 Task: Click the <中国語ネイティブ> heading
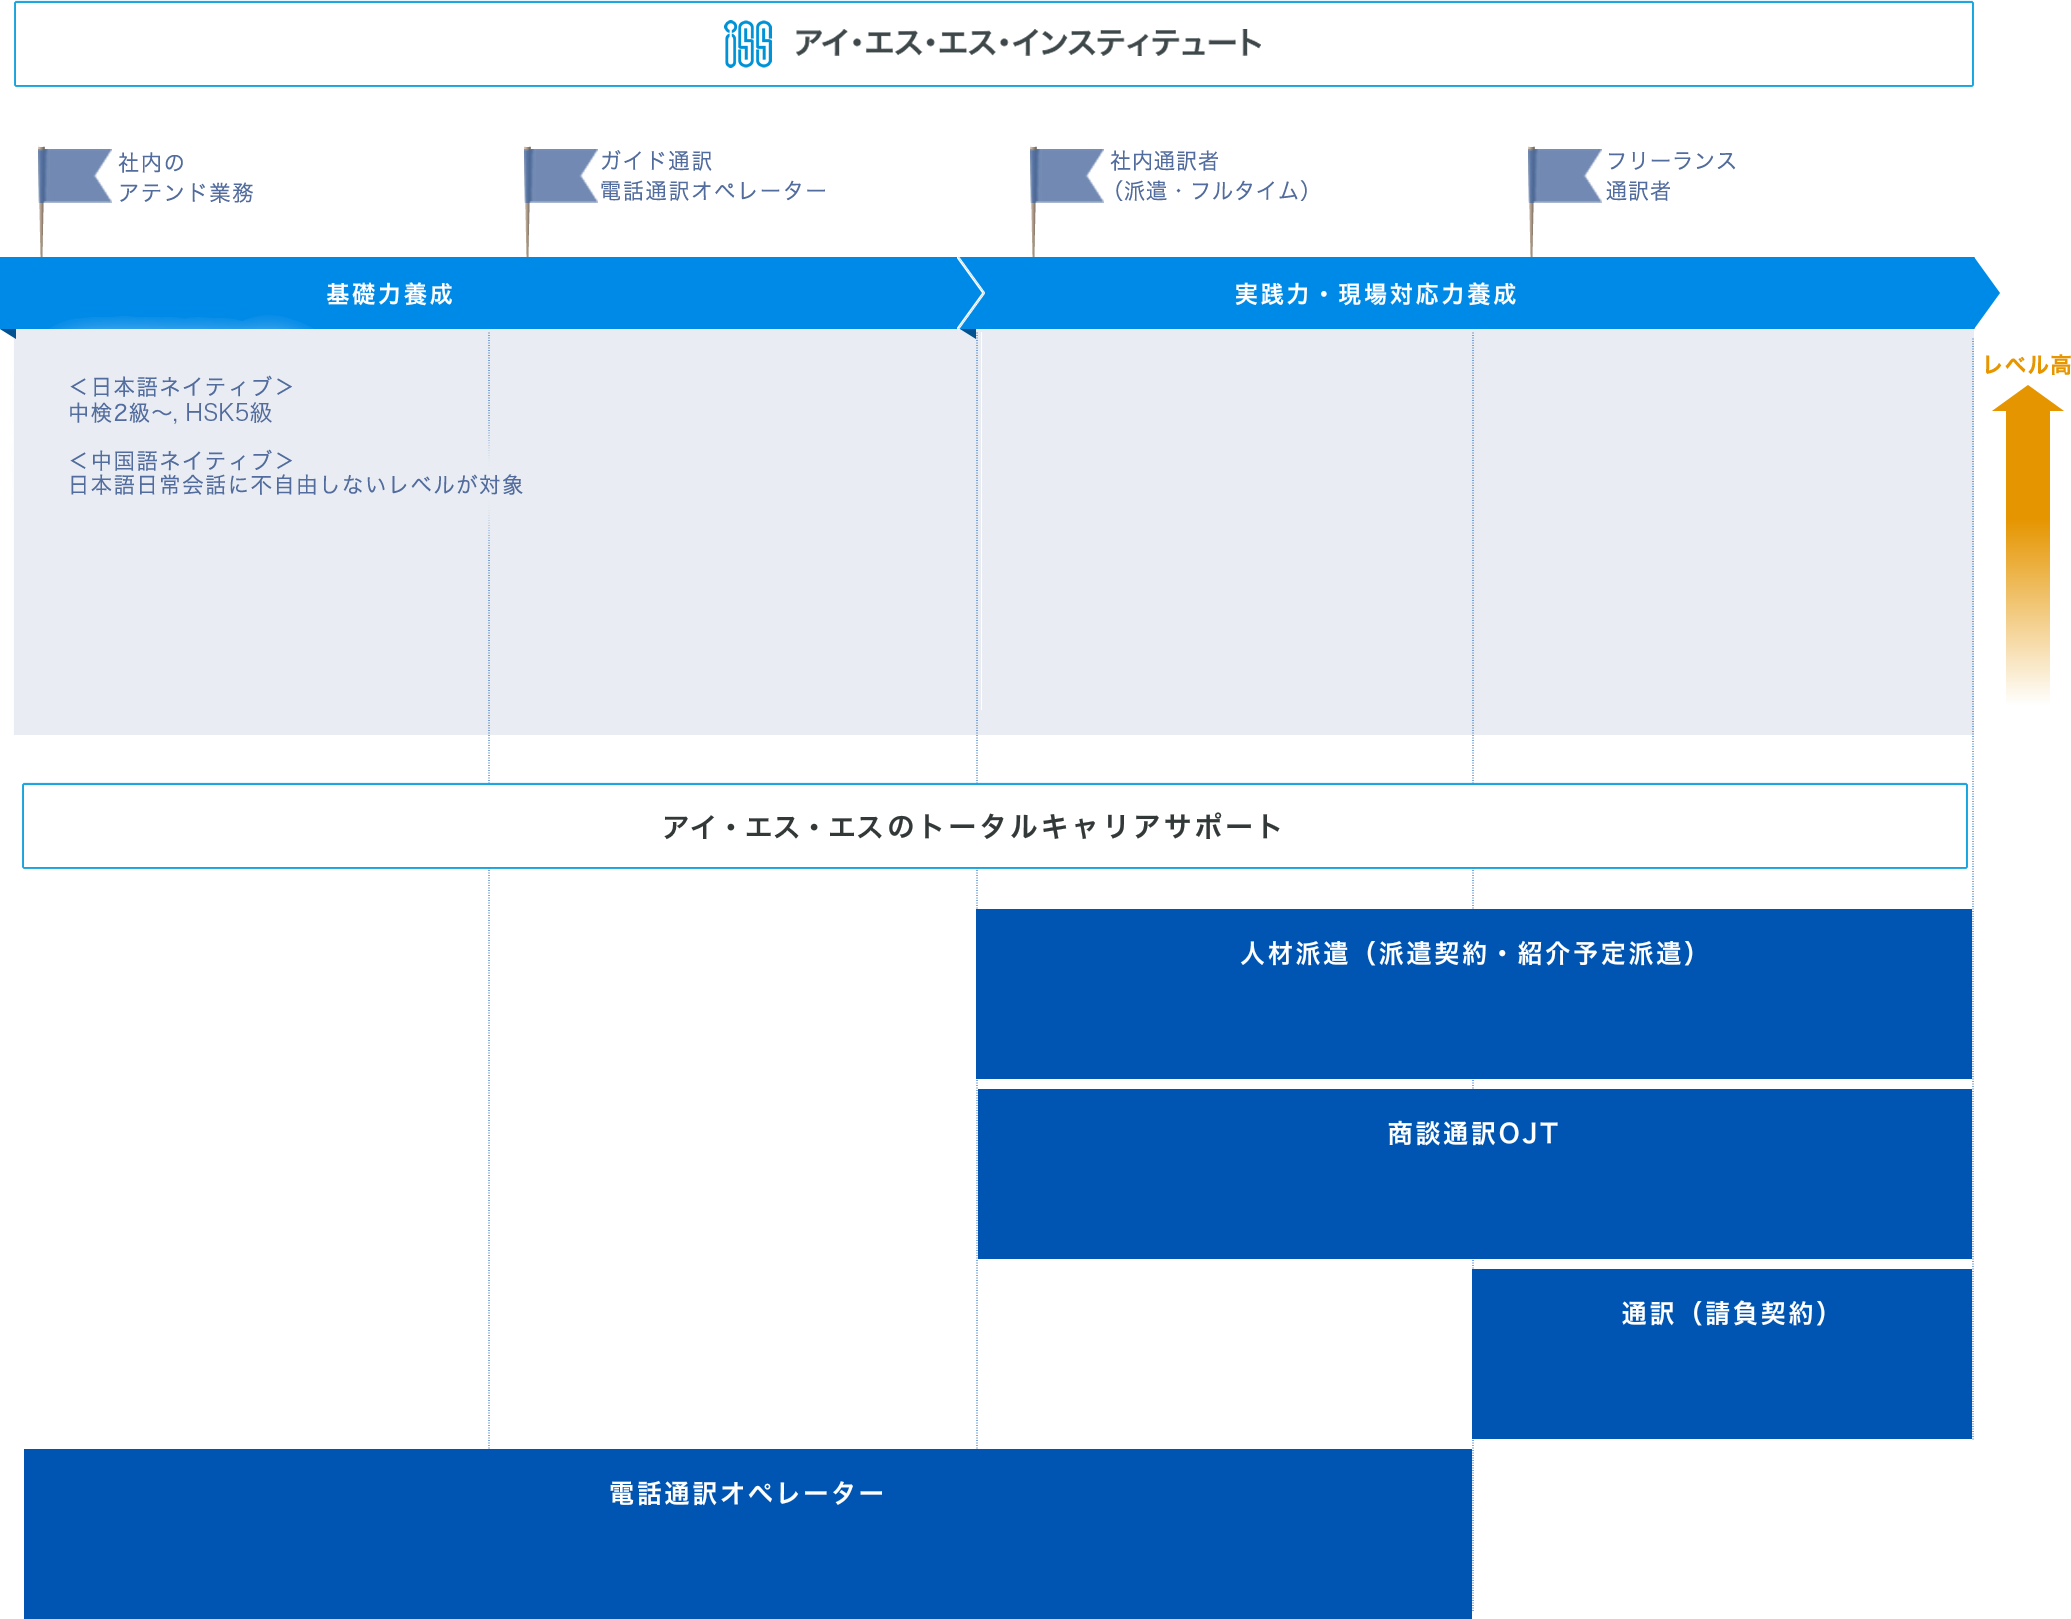click(181, 460)
